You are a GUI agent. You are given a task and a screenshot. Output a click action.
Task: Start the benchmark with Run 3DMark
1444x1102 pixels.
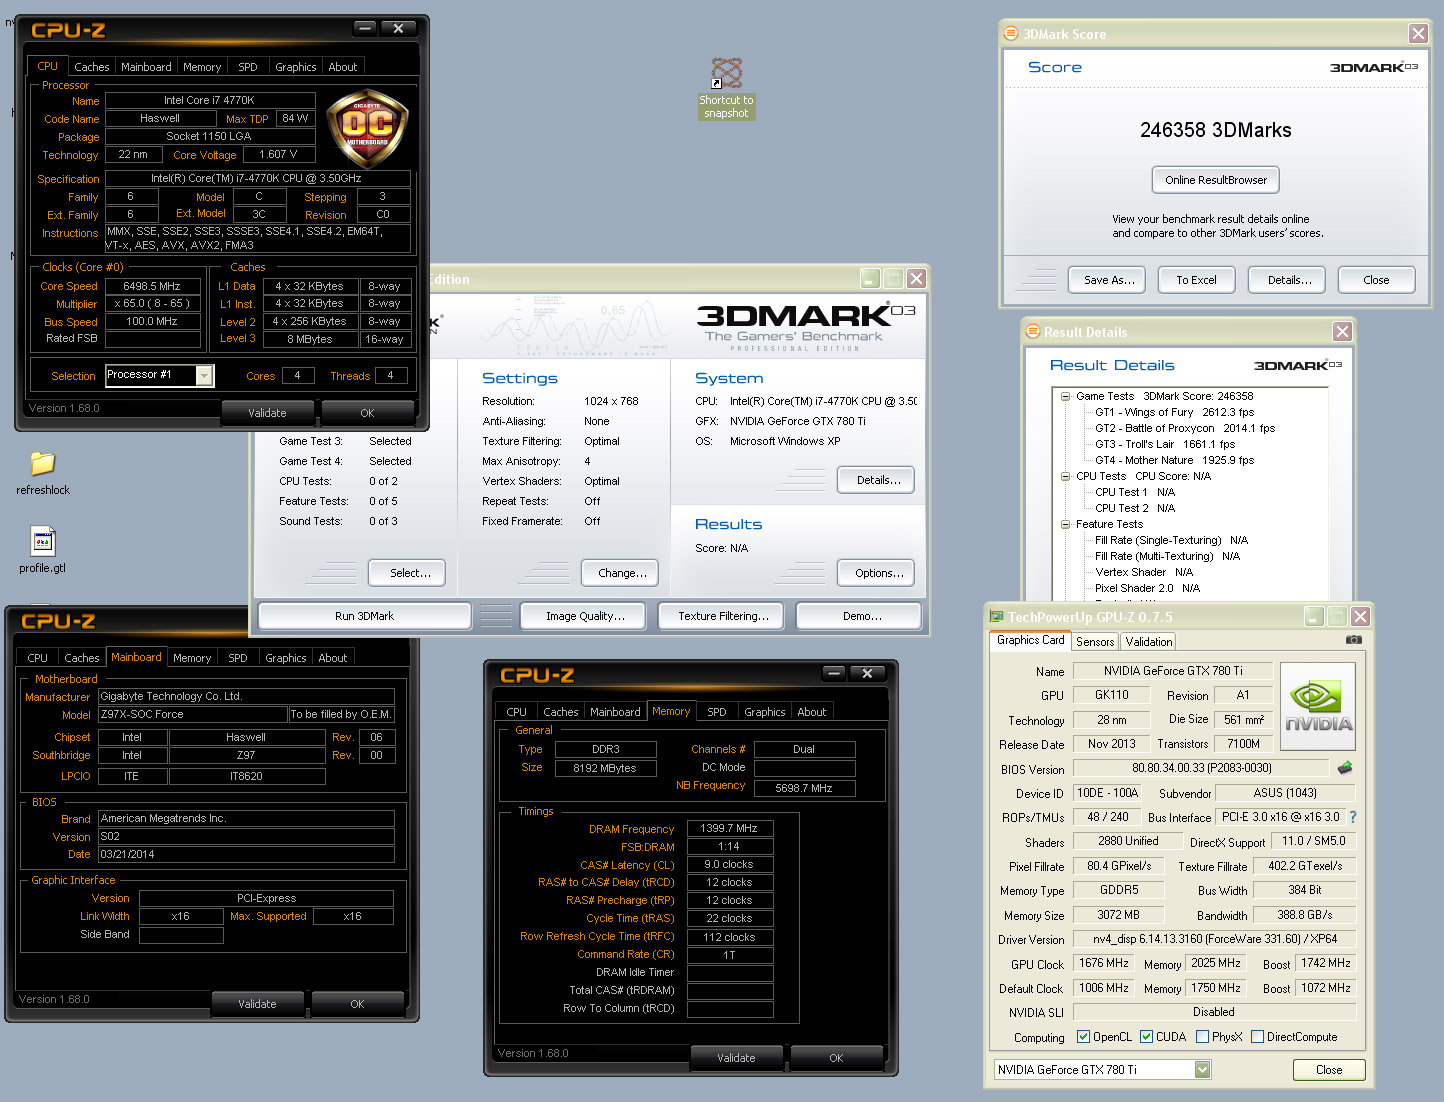(364, 616)
